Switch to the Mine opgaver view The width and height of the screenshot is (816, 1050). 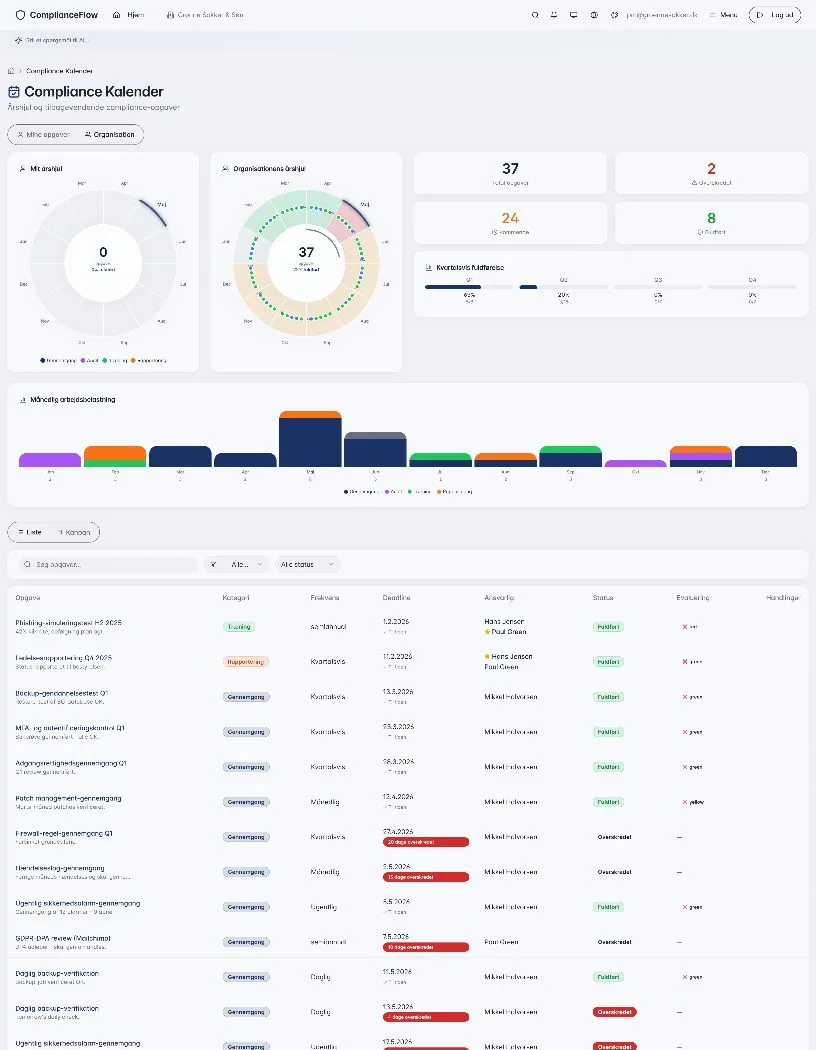[44, 135]
